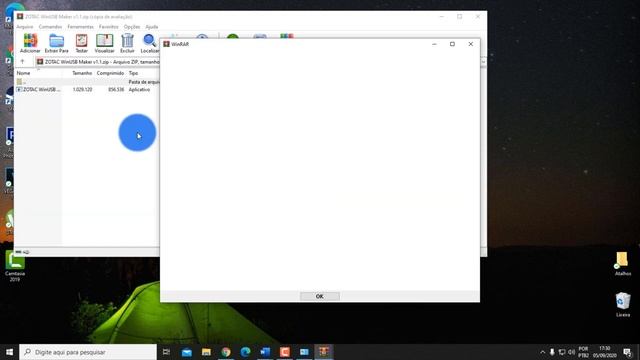640x360 pixels.
Task: Select the Camtasia 2019 desktop shortcut
Action: tap(15, 266)
